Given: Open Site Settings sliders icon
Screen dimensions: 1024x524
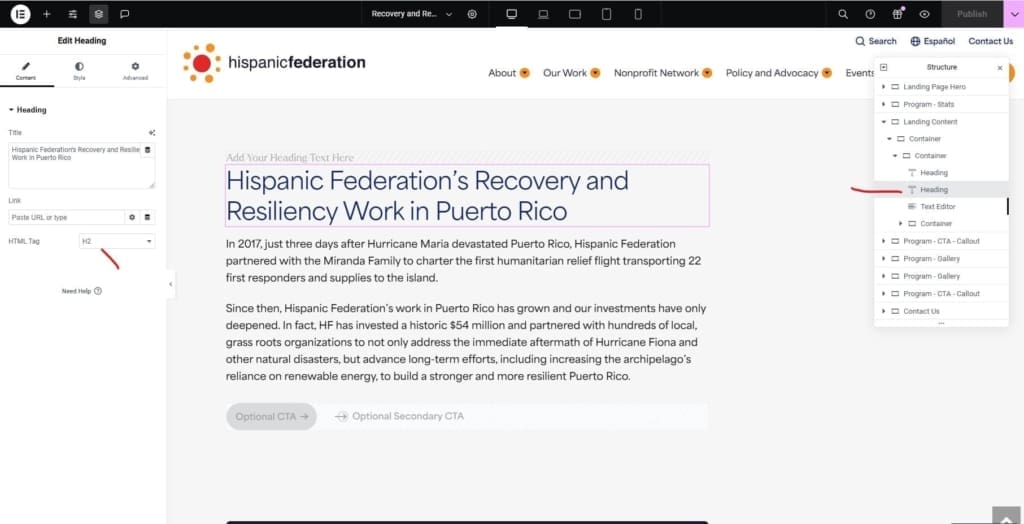Looking at the screenshot, I should pyautogui.click(x=73, y=14).
